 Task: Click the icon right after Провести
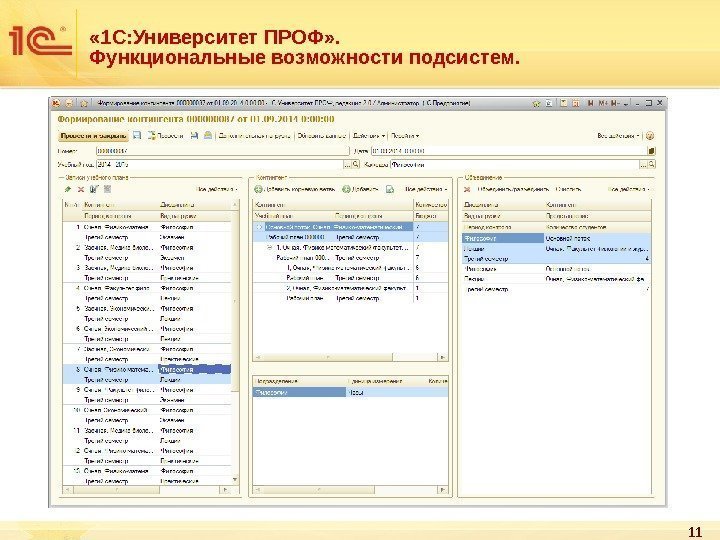tap(194, 135)
